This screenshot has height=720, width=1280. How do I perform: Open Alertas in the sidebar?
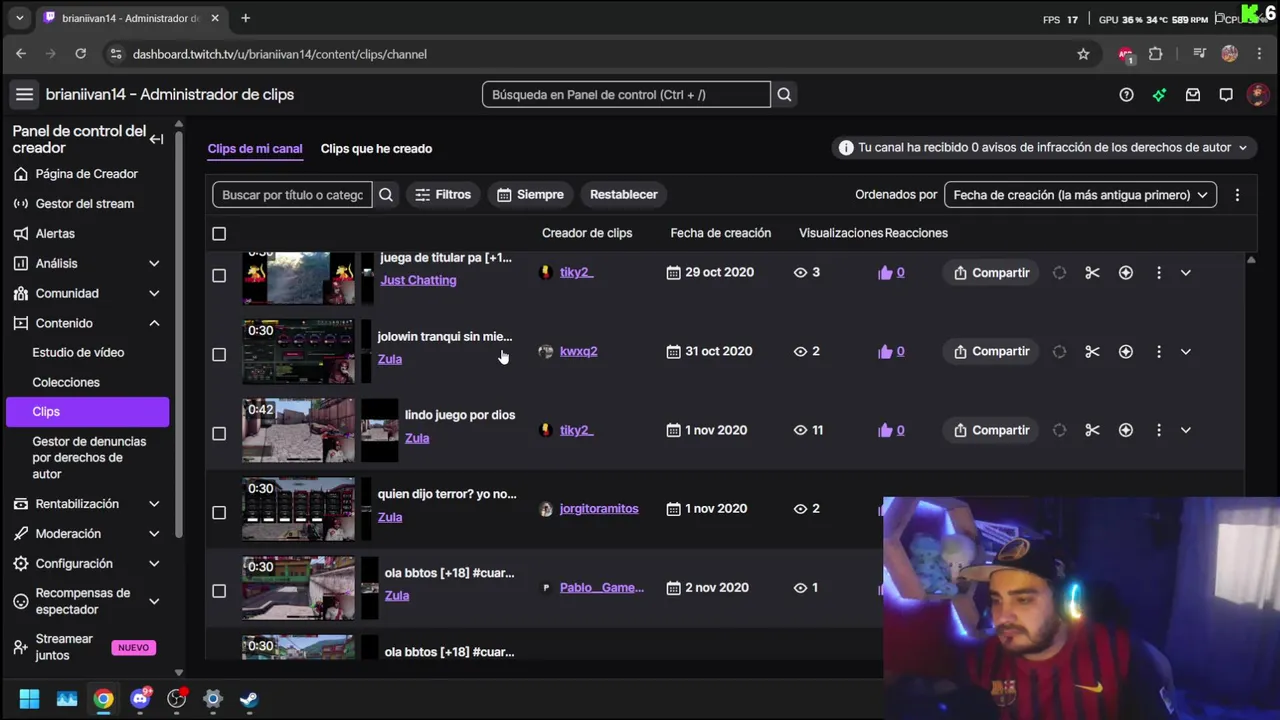pos(55,233)
